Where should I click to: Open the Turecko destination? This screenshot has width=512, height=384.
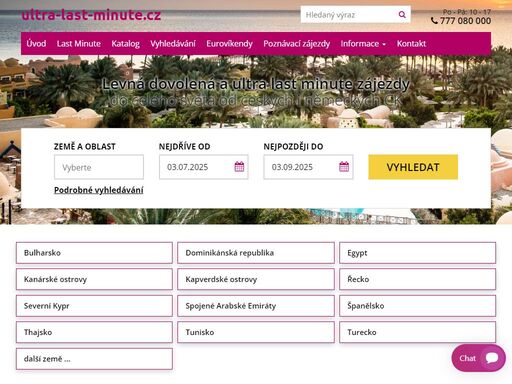[418, 332]
